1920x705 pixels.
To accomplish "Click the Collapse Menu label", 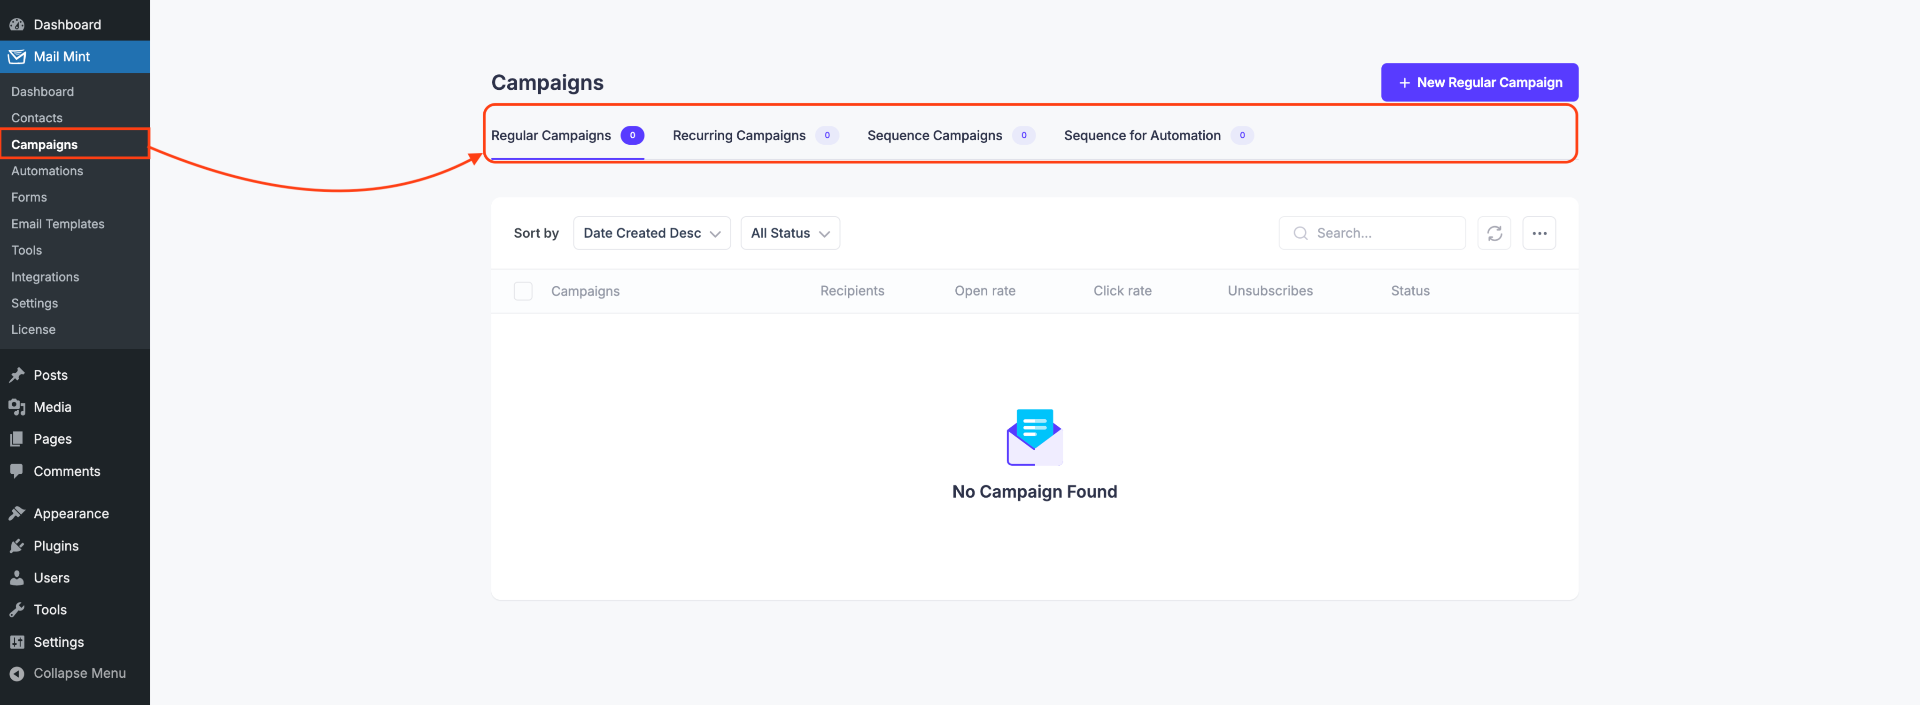I will (80, 674).
